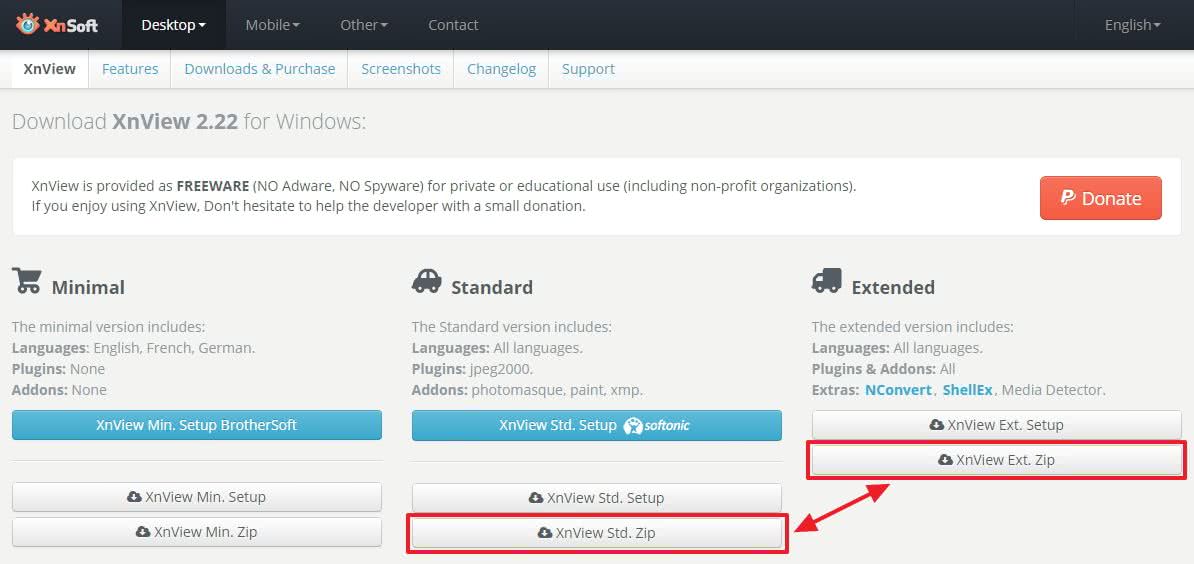Click the XnSoft logo icon
The width and height of the screenshot is (1194, 564).
27,24
